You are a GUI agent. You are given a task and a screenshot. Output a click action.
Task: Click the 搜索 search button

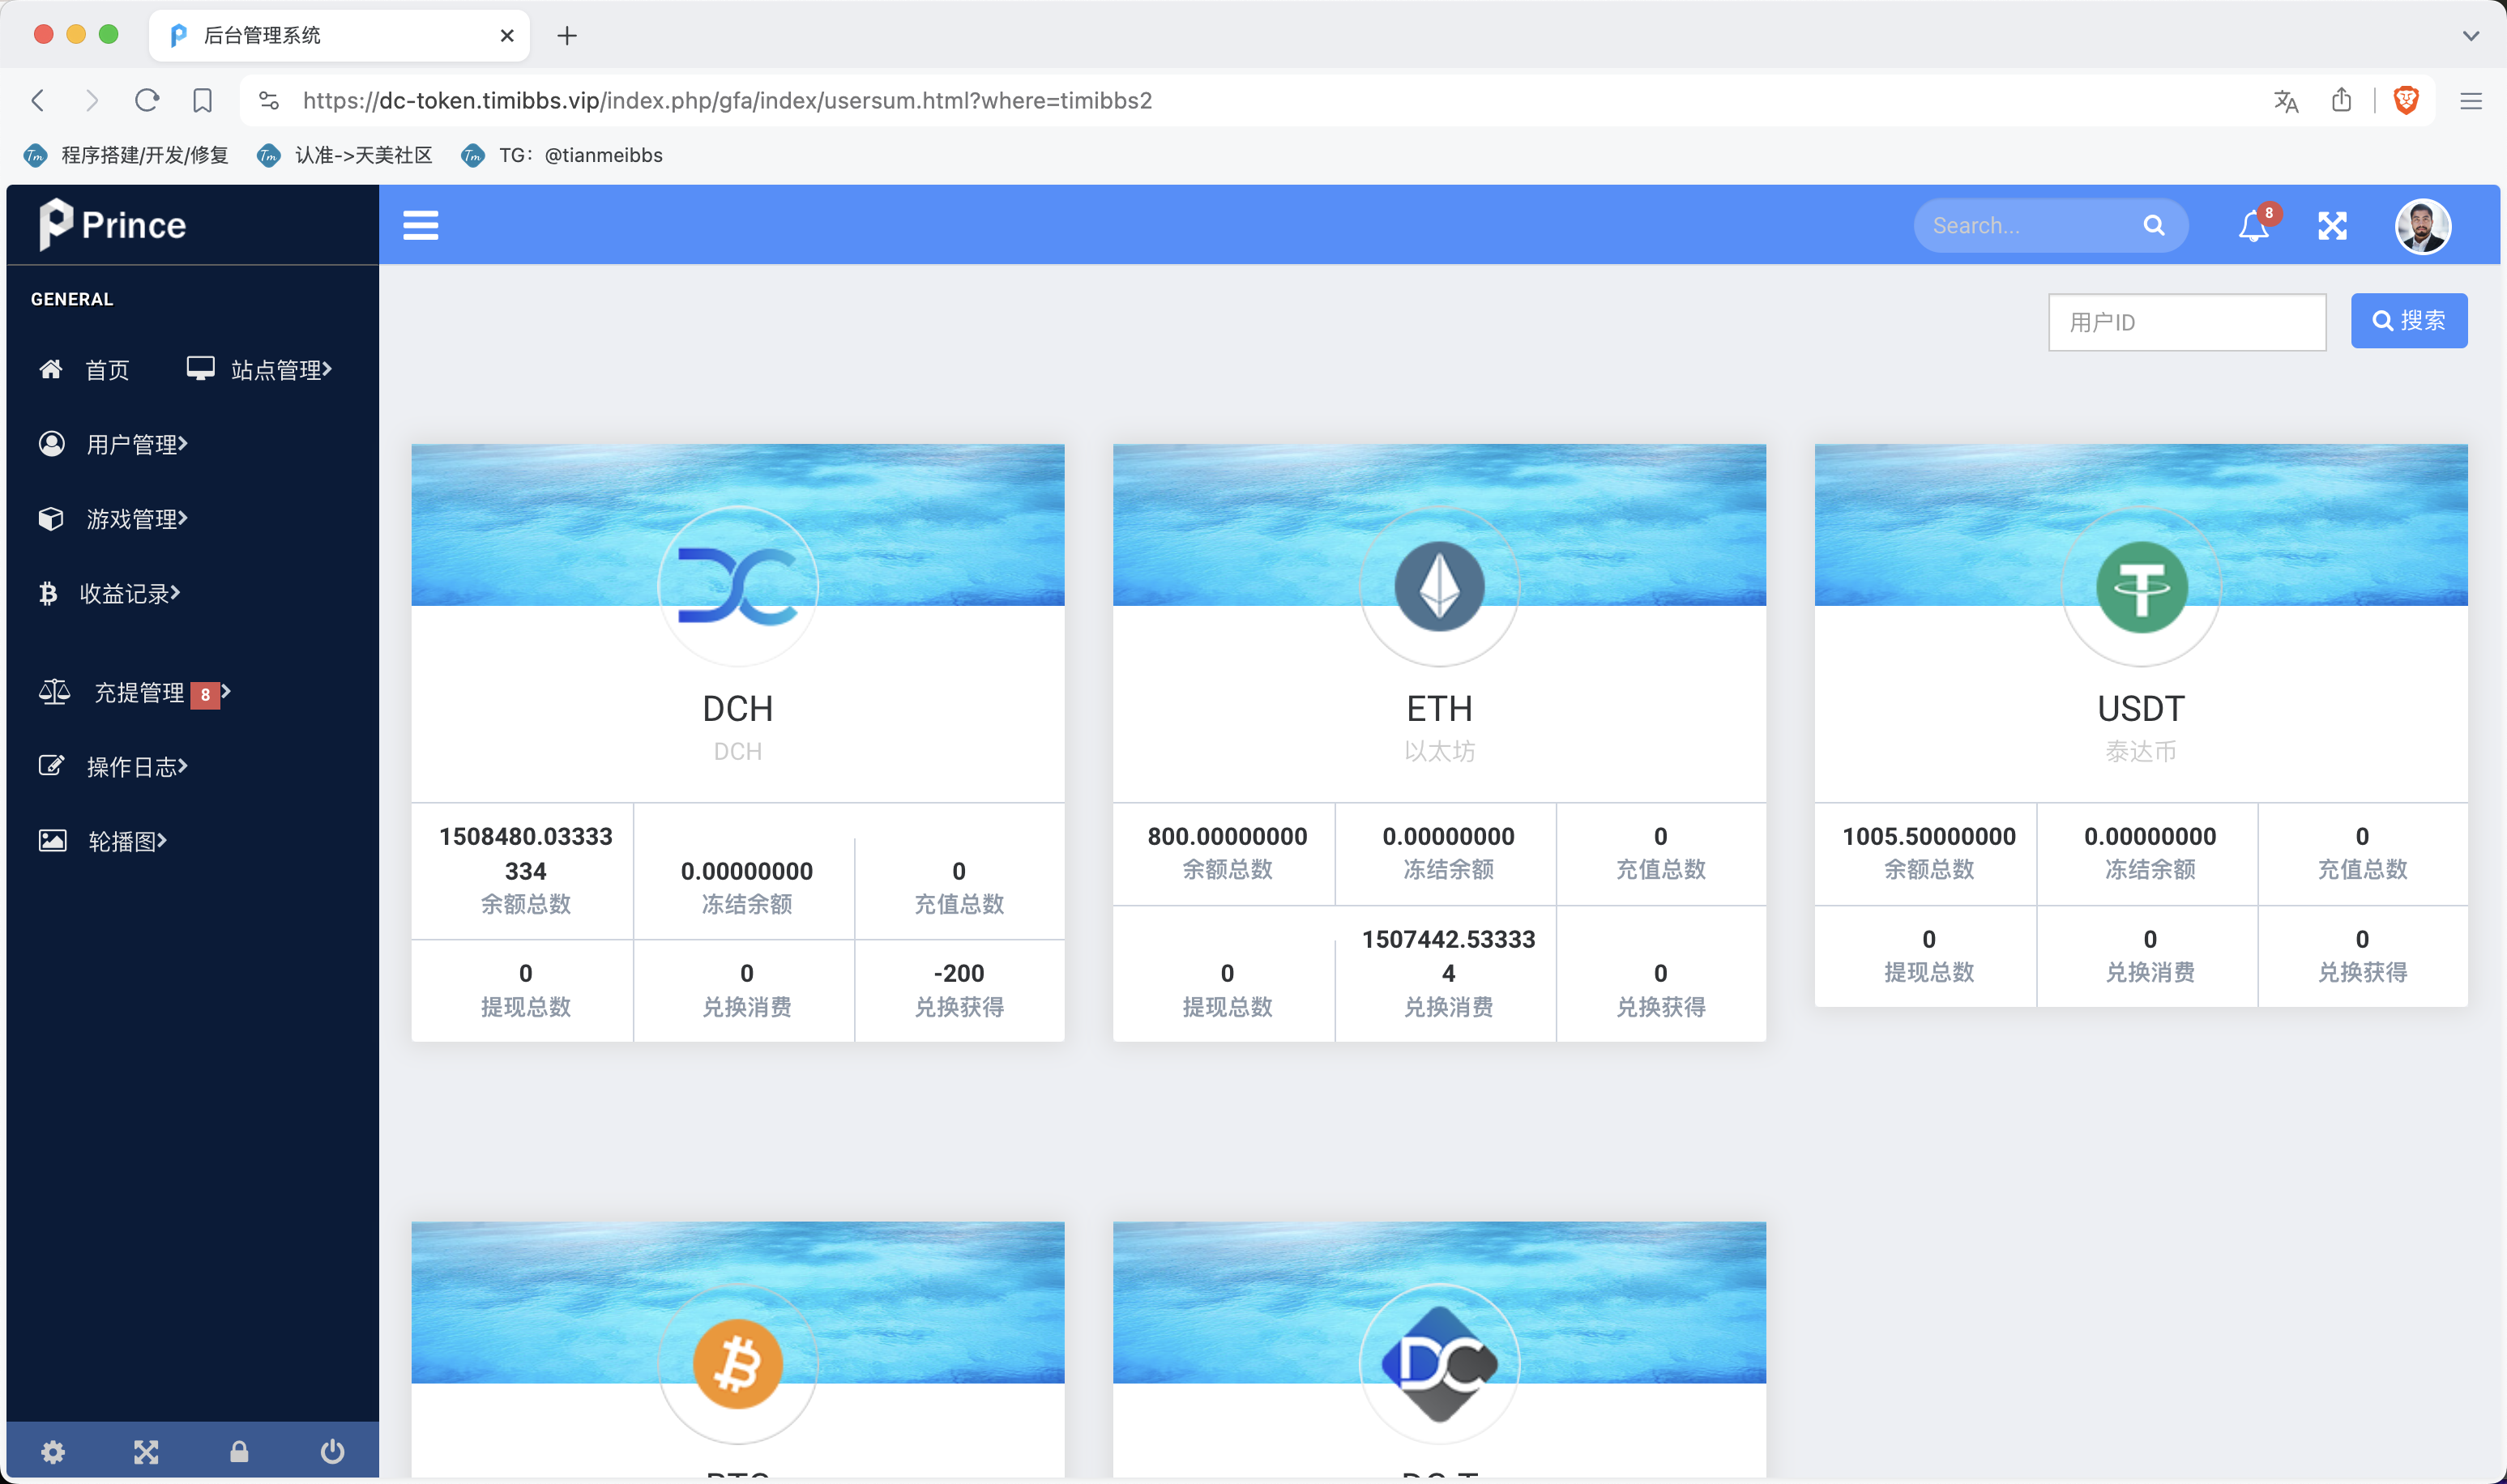point(2408,321)
